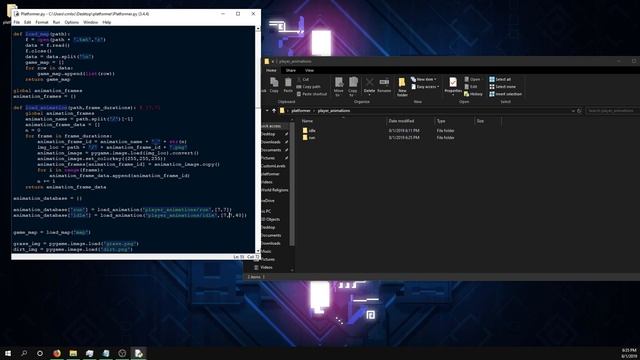Screen dimensions: 640x360
Task: Click platformer in the address breadcrumb
Action: click(301, 111)
